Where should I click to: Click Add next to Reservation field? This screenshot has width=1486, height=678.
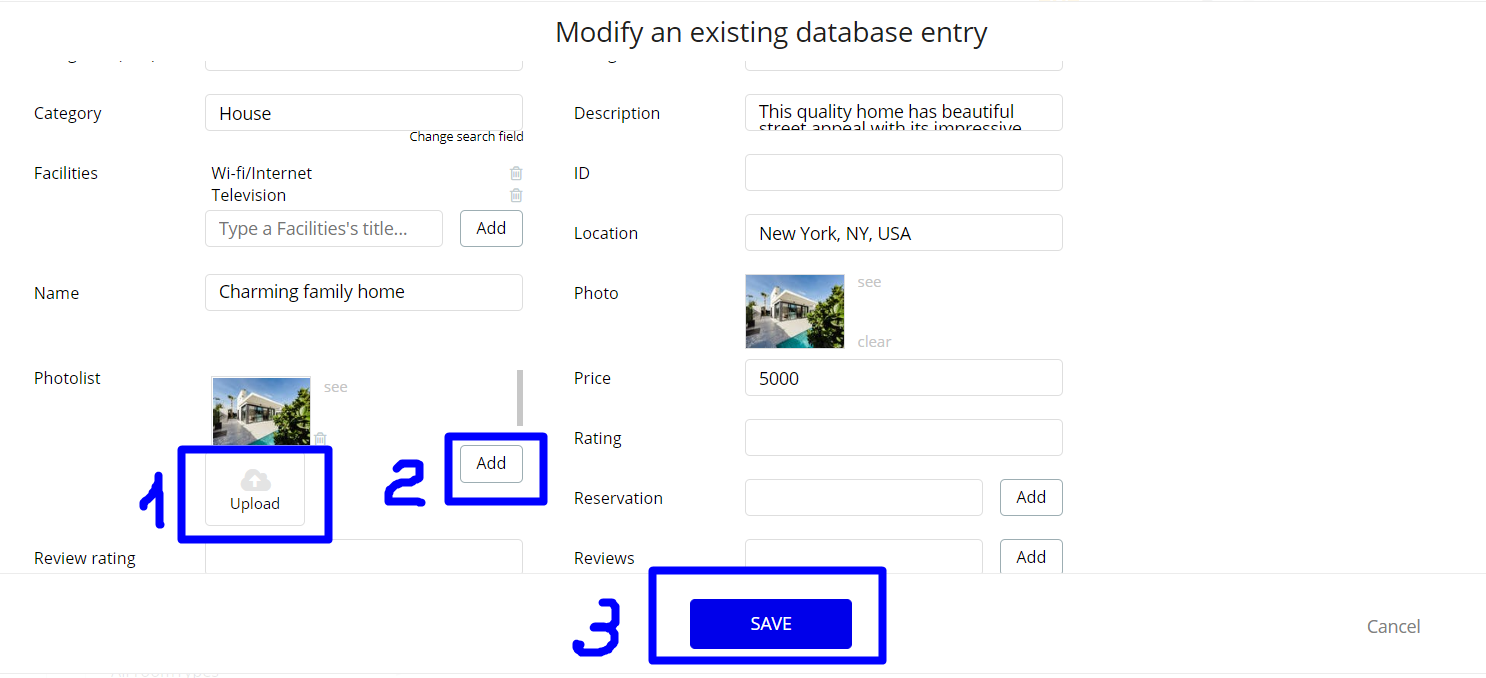coord(1031,497)
